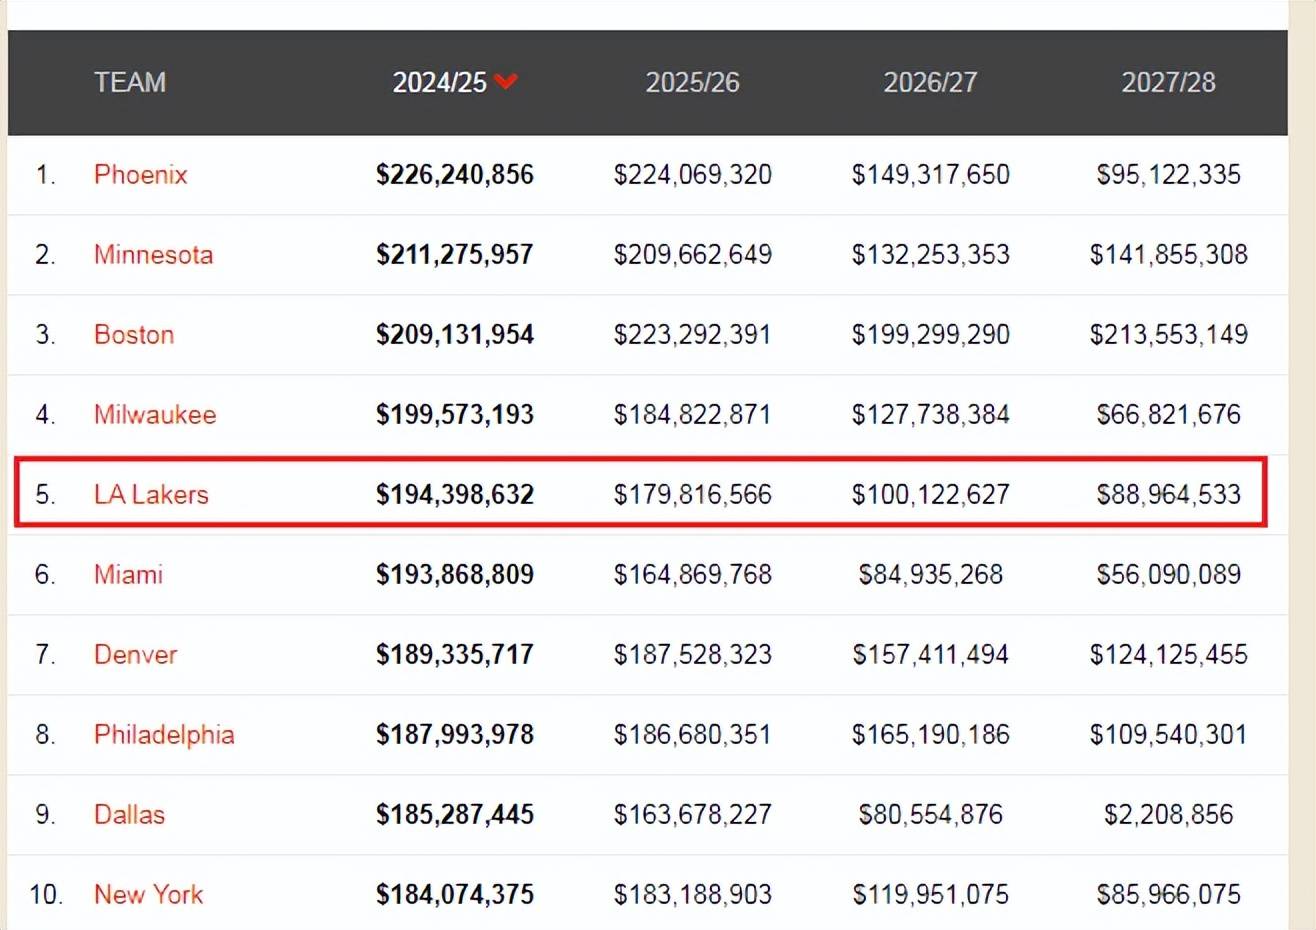Highlight Minnesota 2027/28 value $141,855,308
The height and width of the screenshot is (930, 1316).
pyautogui.click(x=1169, y=255)
